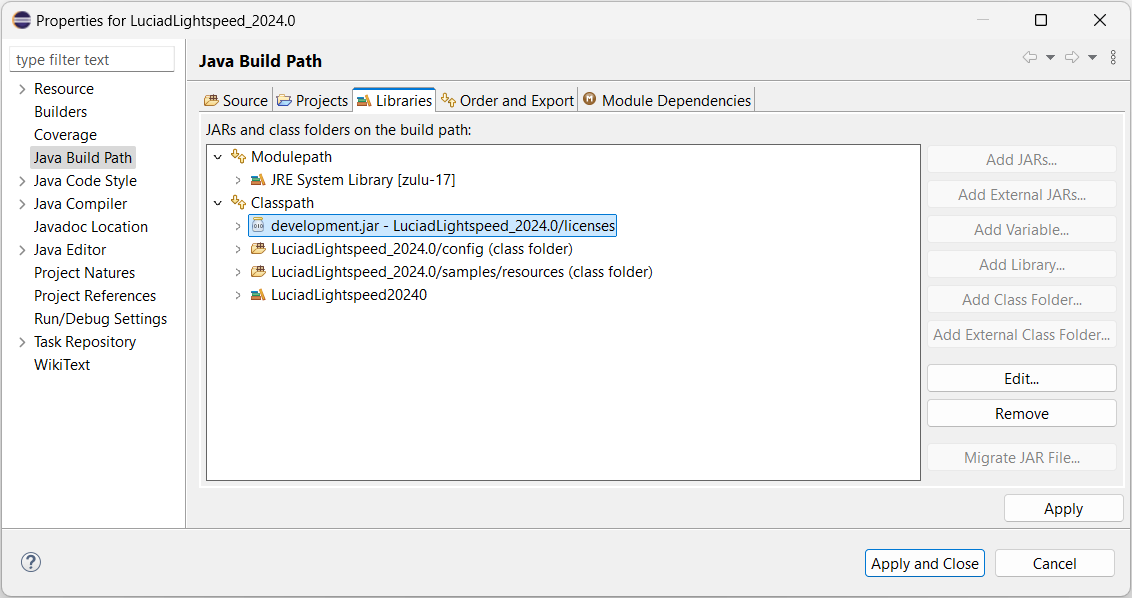Maximize the Properties window
Viewport: 1132px width, 598px height.
[1041, 20]
